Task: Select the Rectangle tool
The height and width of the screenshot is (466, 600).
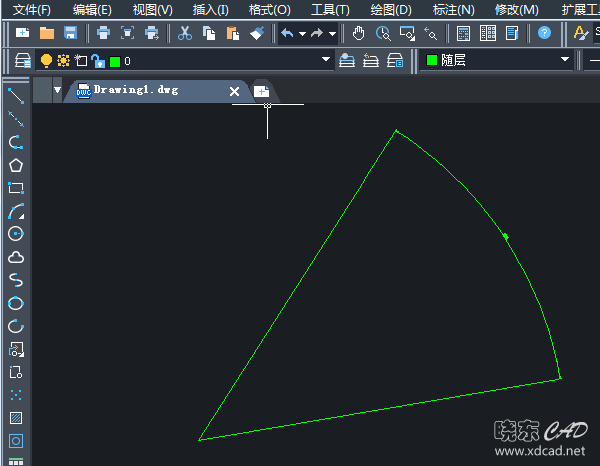Action: point(16,188)
